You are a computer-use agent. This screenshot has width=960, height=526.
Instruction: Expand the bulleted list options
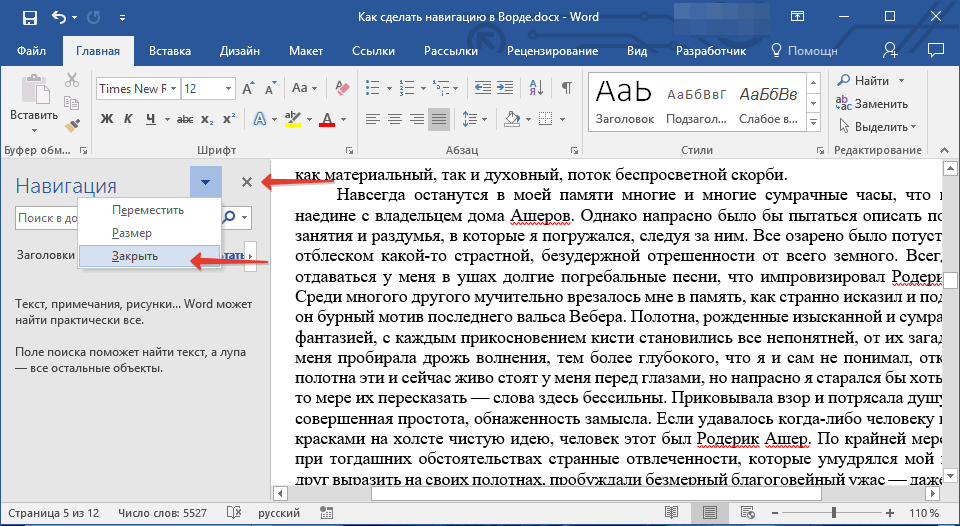click(389, 89)
